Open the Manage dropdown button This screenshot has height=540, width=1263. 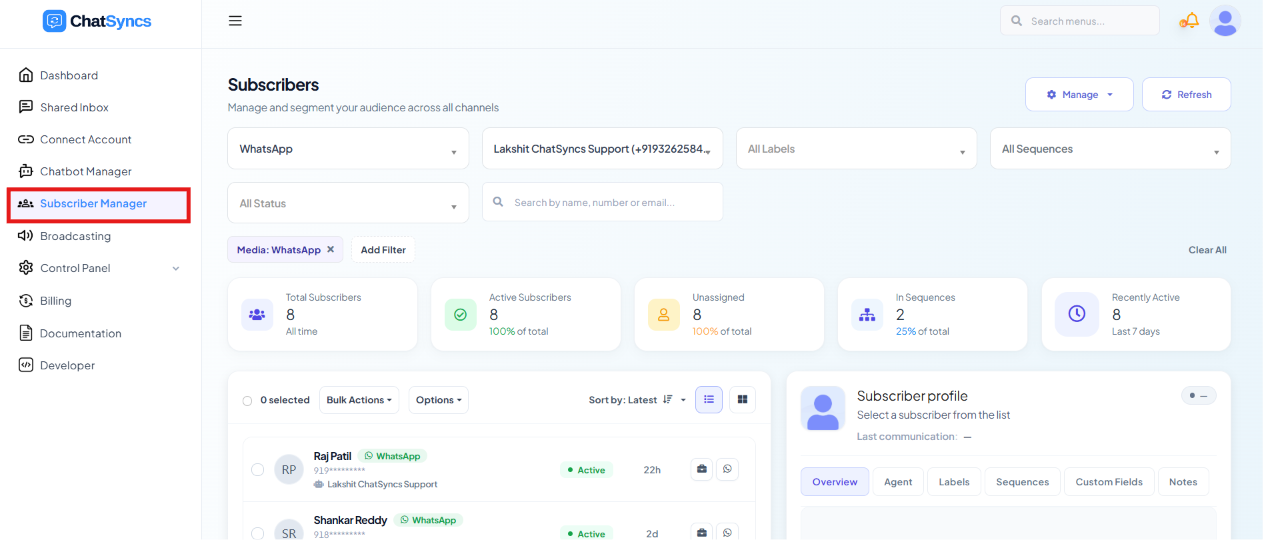pyautogui.click(x=1079, y=94)
